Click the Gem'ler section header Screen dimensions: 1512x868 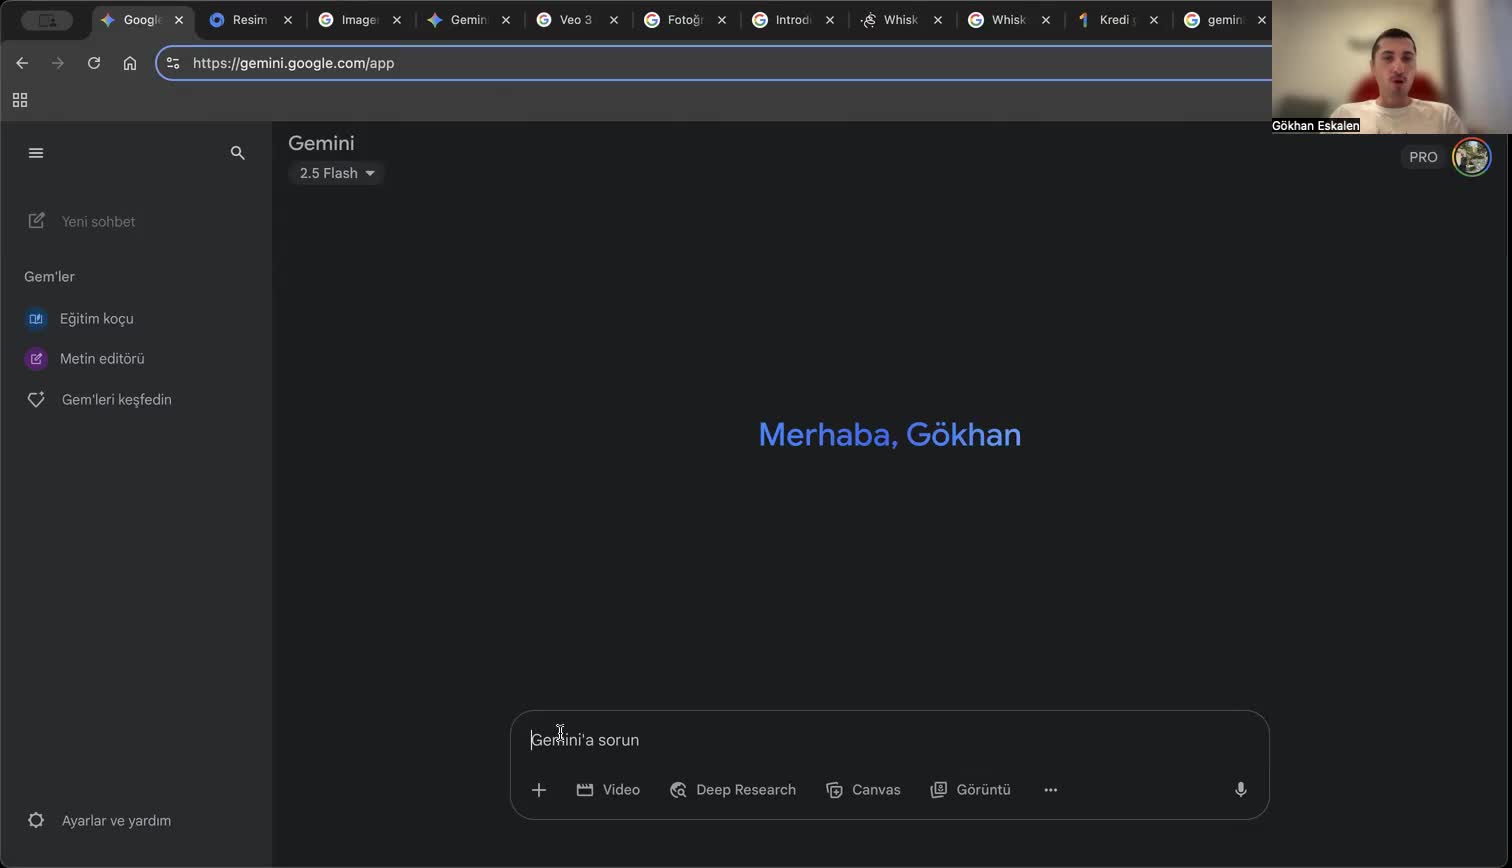[x=49, y=276]
